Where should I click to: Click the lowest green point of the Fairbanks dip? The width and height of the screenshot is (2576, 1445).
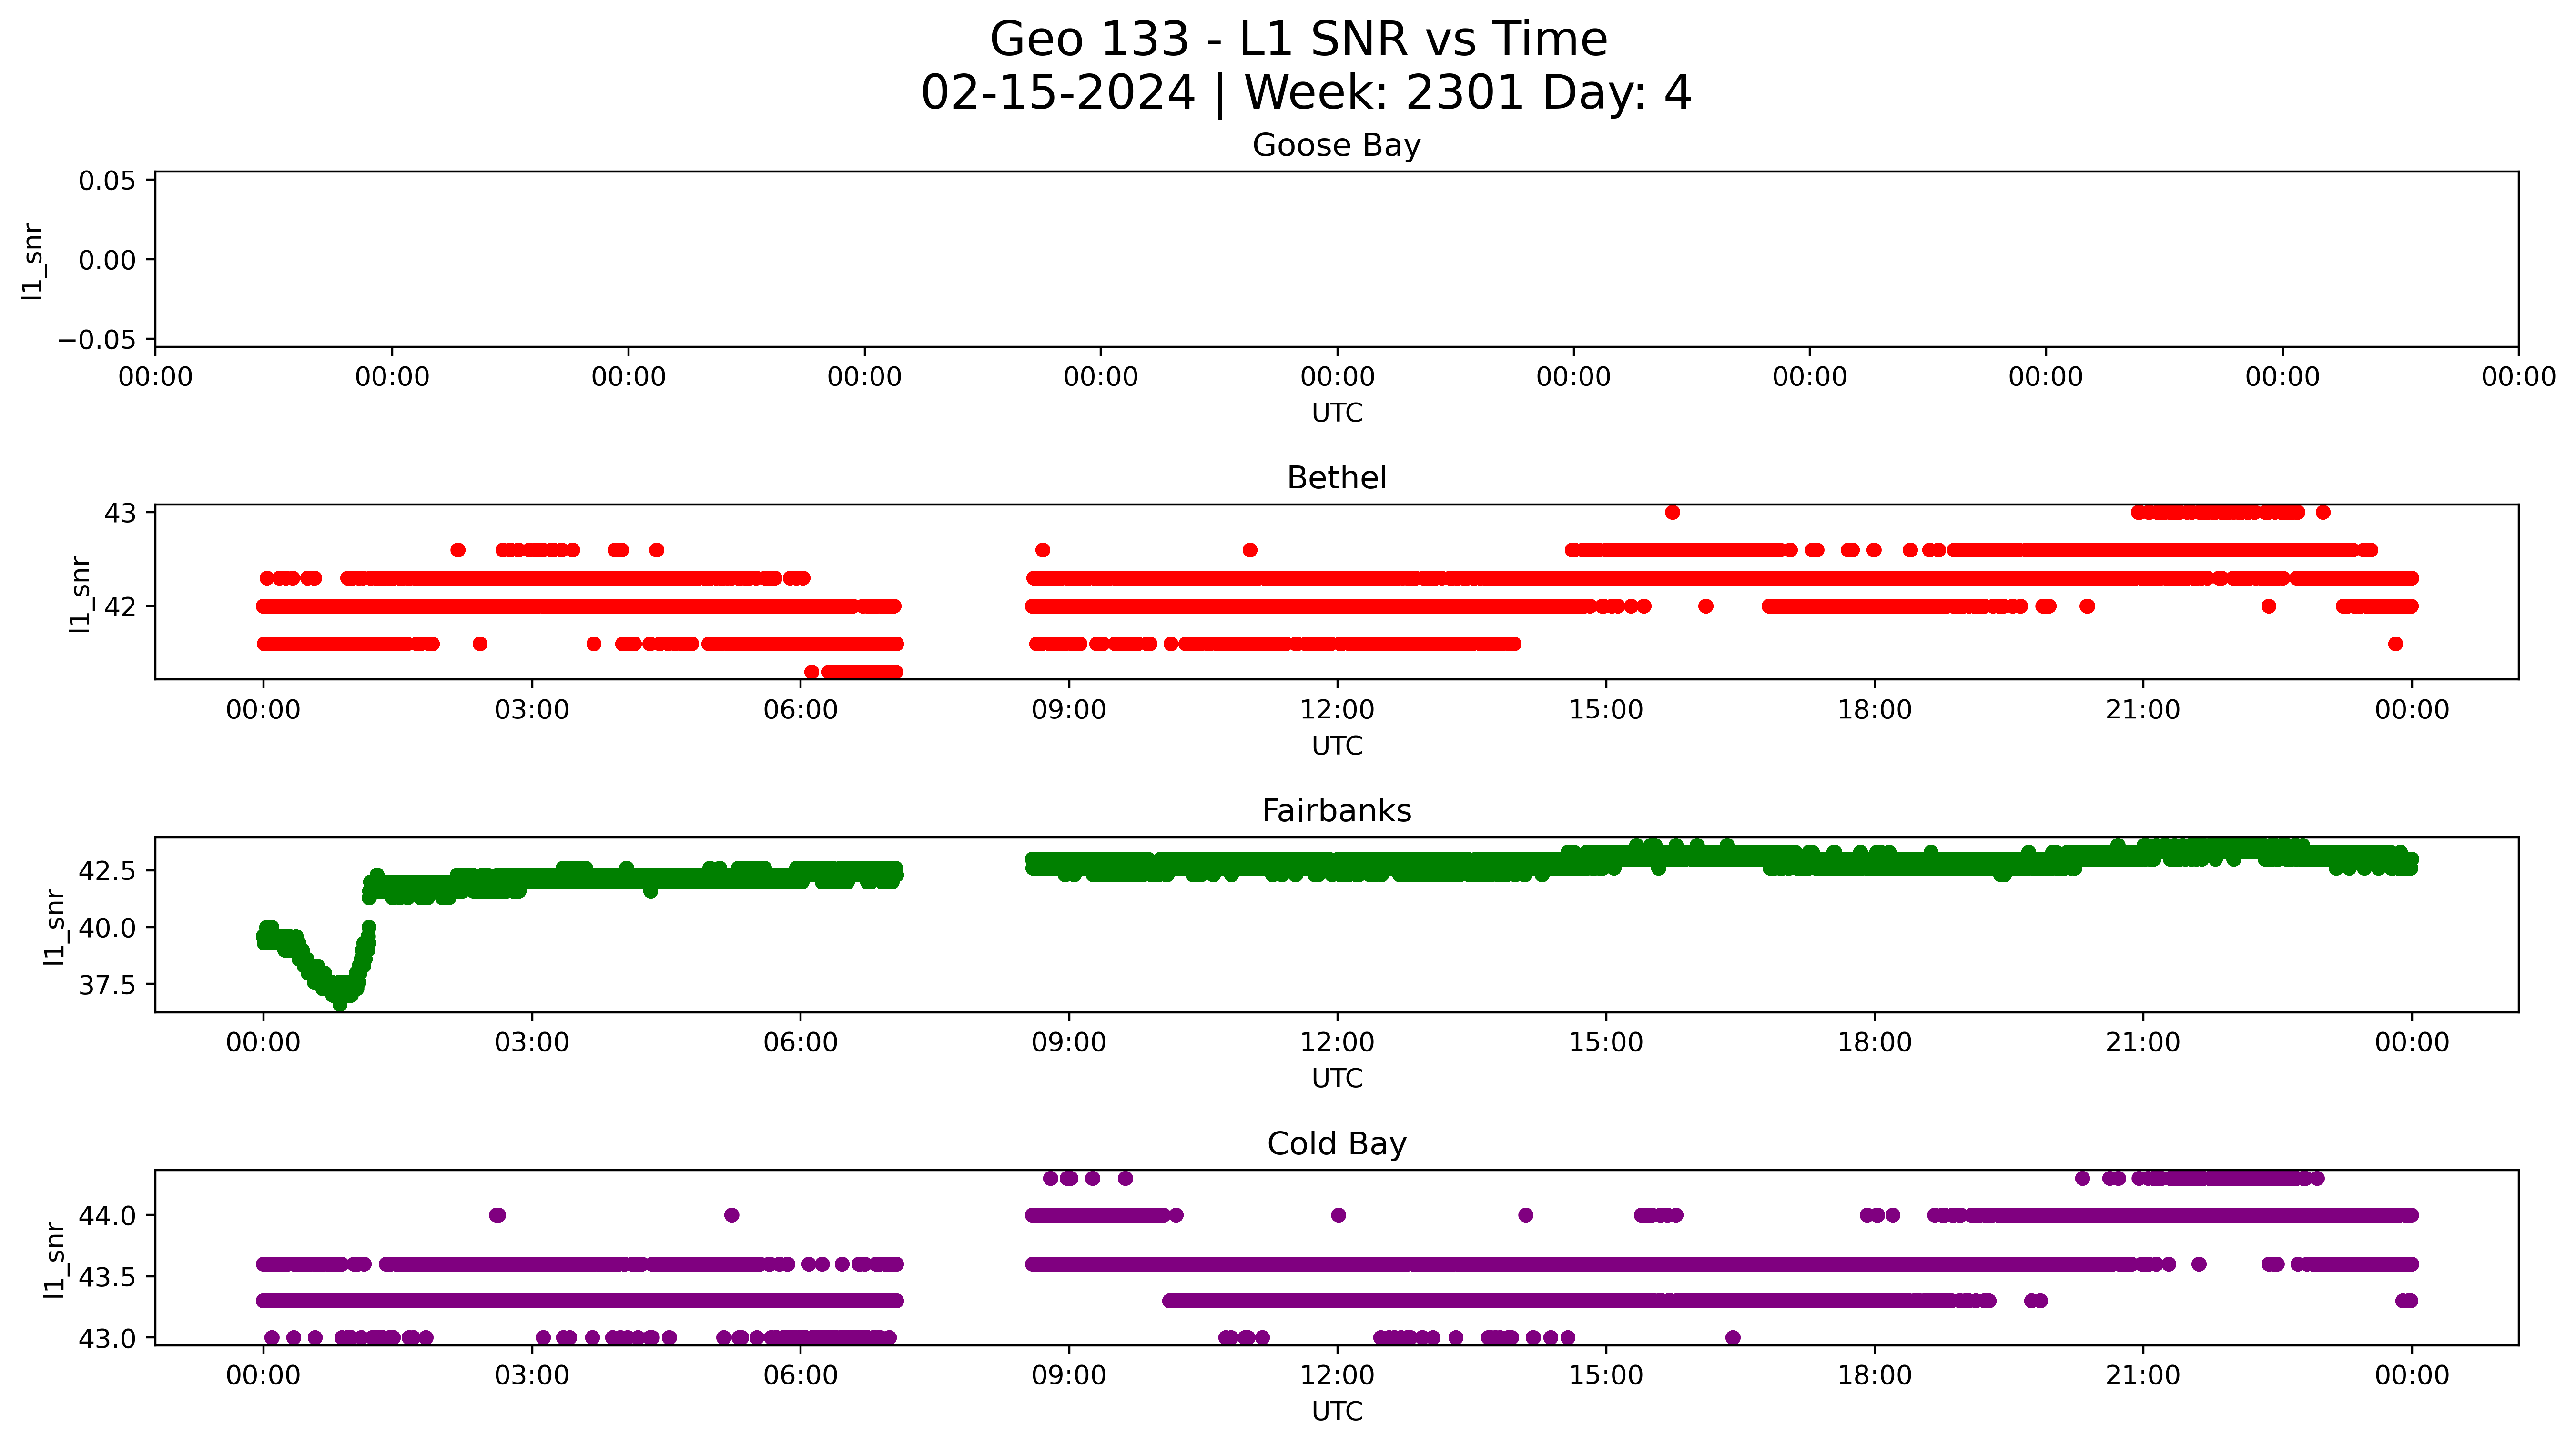pos(340,1004)
